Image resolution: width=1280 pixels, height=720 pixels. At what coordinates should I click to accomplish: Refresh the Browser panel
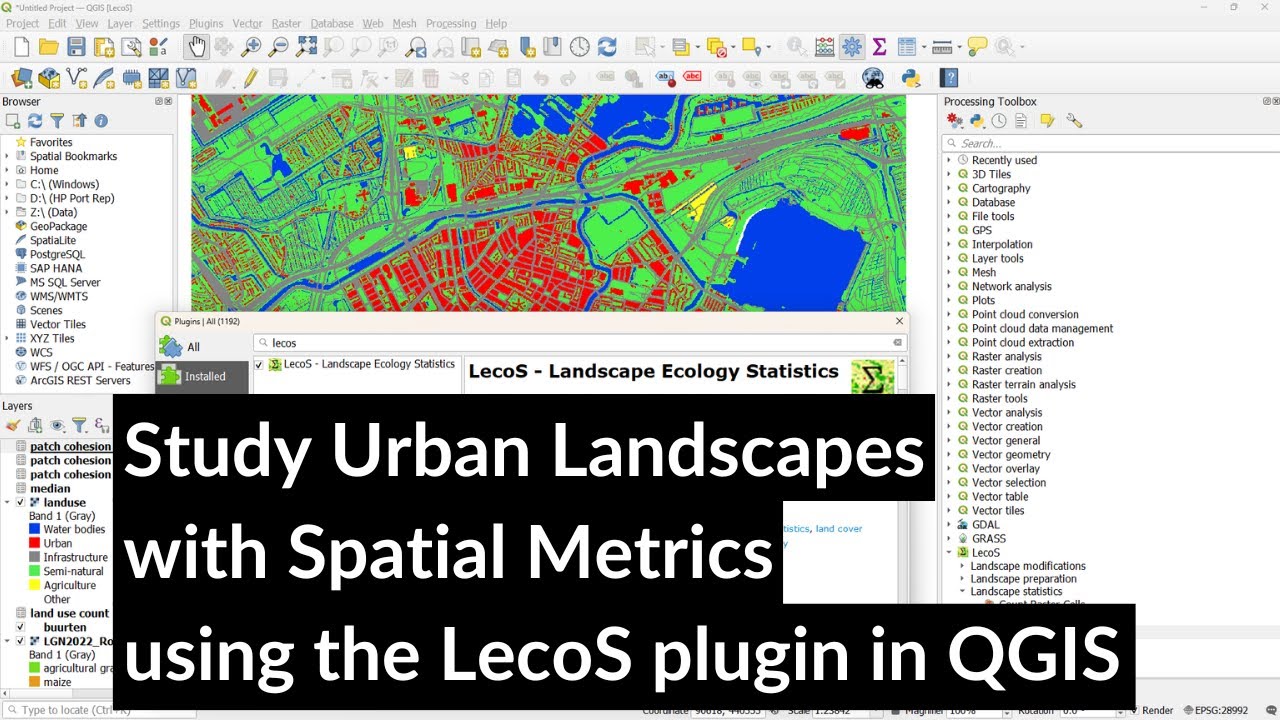[x=35, y=121]
